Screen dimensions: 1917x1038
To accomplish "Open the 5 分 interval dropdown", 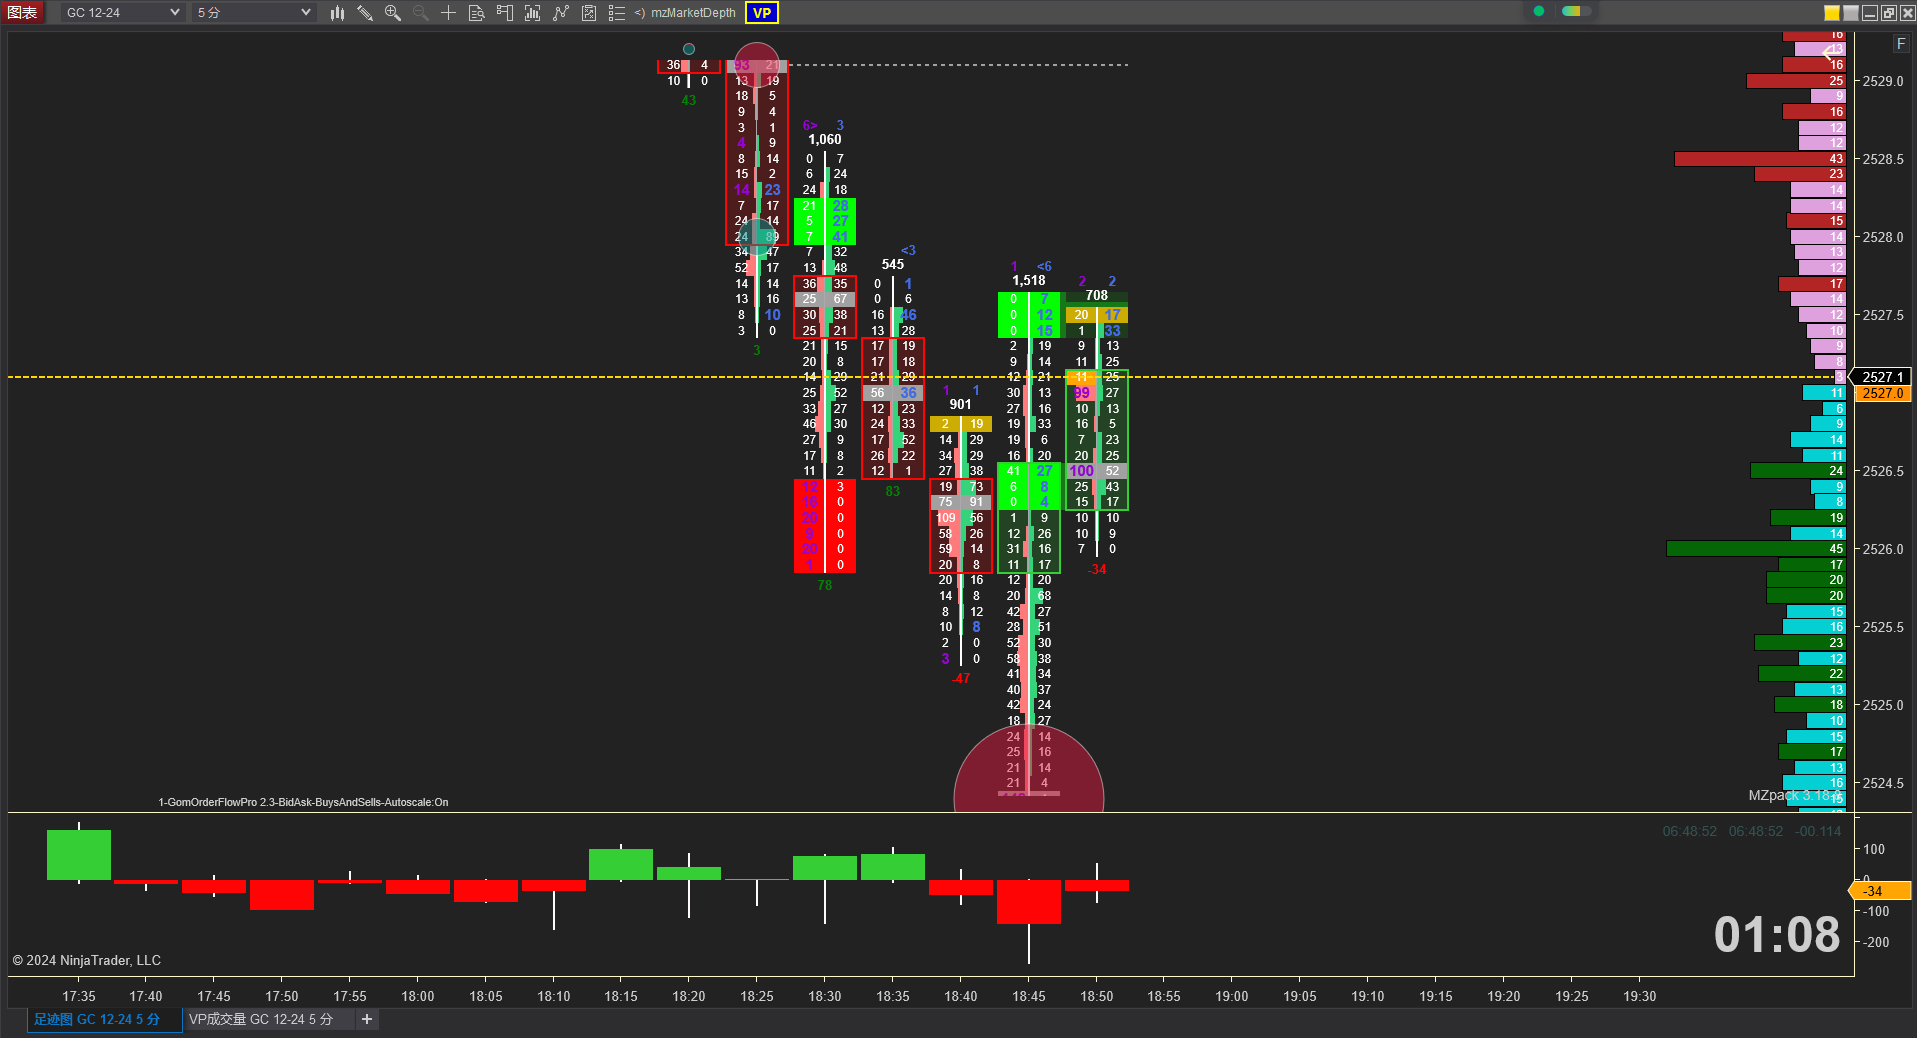I will 254,12.
